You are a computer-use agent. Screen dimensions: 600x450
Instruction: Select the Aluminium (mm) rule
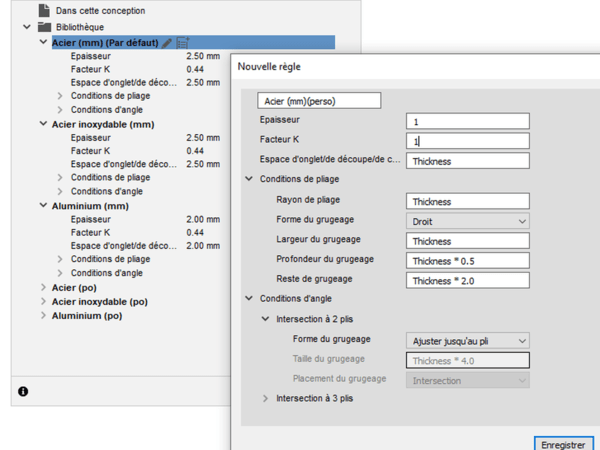pos(92,206)
